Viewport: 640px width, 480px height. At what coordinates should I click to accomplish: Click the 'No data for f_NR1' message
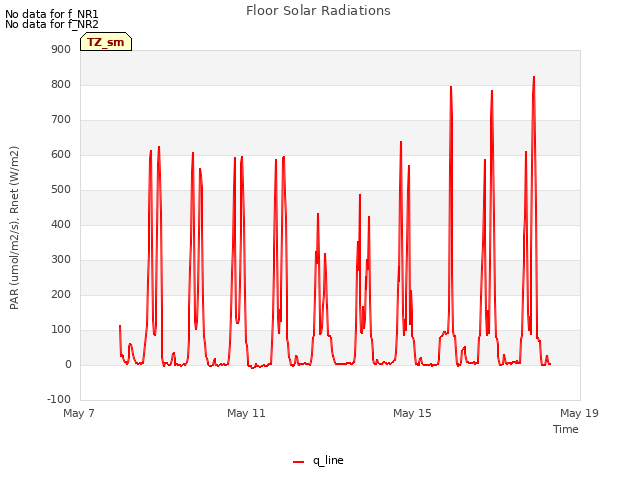pyautogui.click(x=52, y=14)
